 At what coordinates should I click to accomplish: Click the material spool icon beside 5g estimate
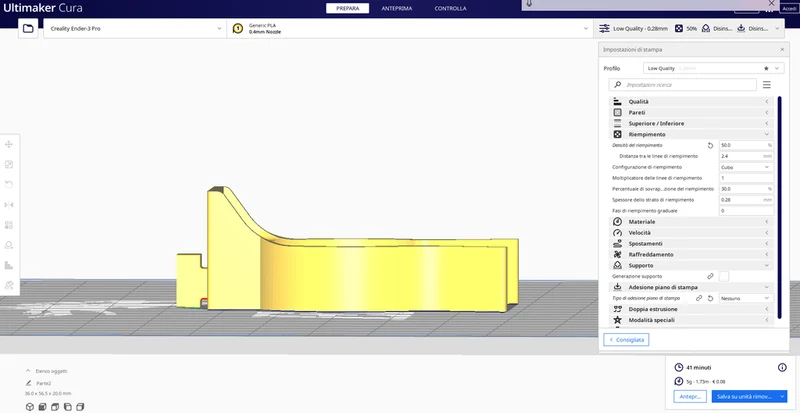click(679, 381)
